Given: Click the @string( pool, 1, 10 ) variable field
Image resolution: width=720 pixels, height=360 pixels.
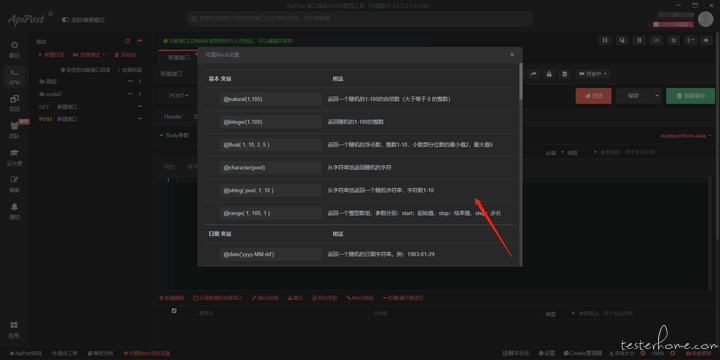Looking at the screenshot, I should (x=270, y=191).
